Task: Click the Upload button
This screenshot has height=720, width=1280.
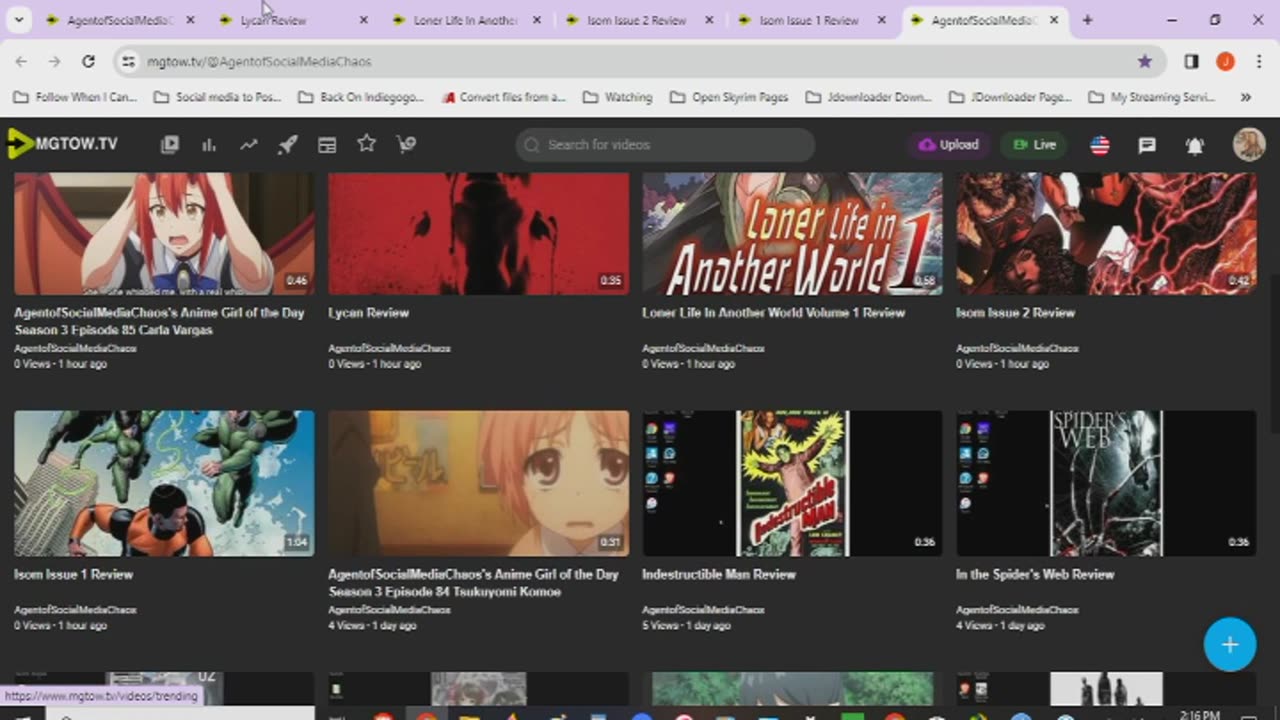Action: [948, 145]
